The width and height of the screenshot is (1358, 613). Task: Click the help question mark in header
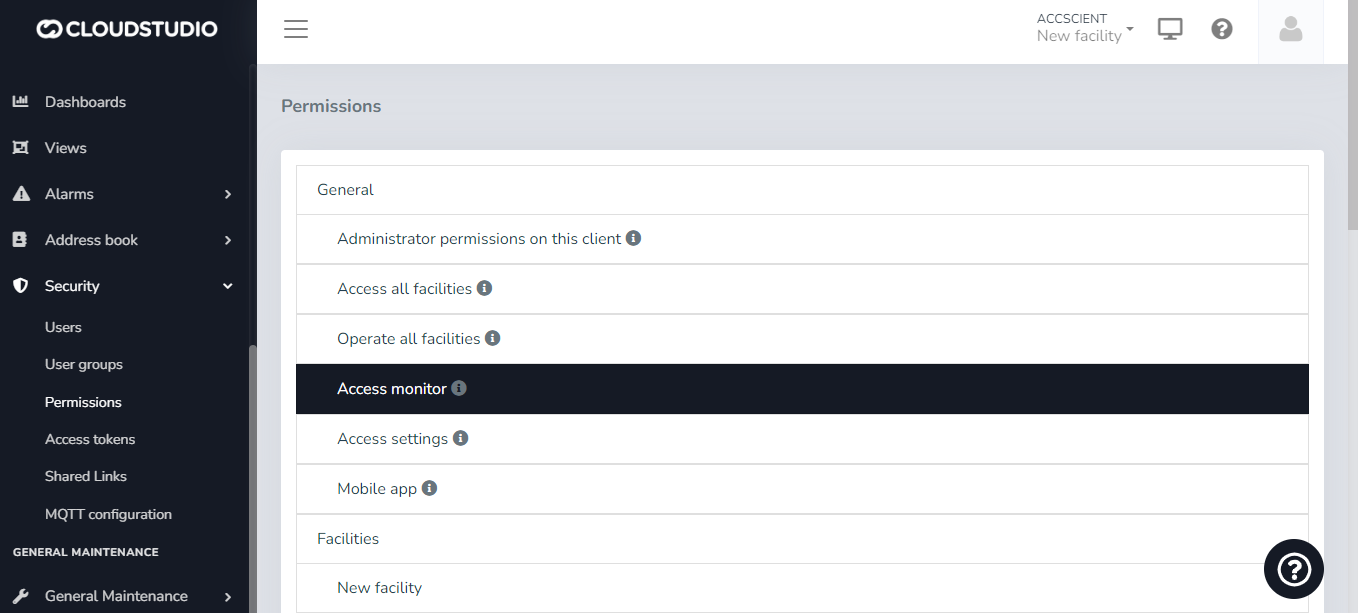coord(1221,29)
